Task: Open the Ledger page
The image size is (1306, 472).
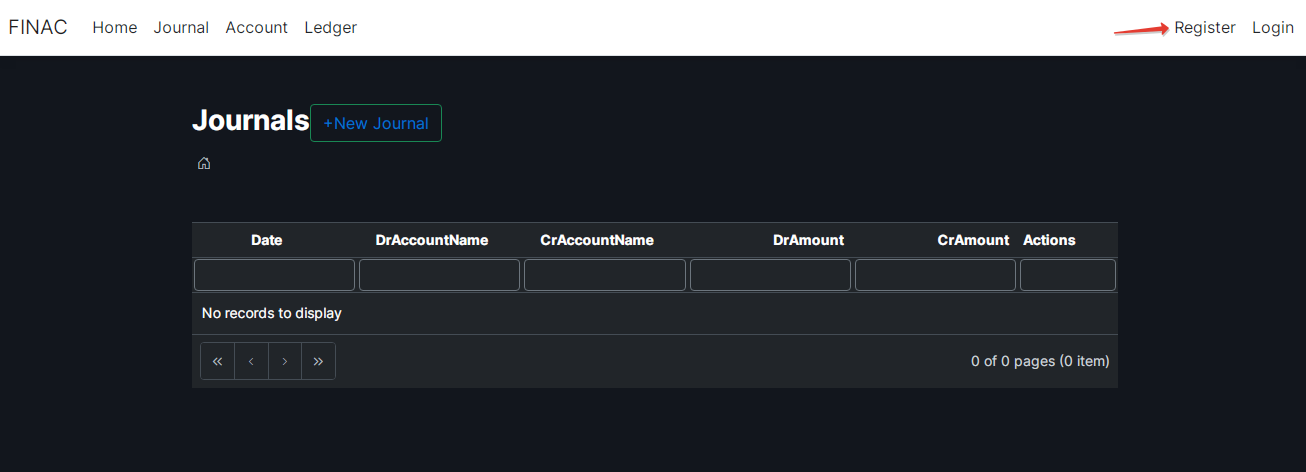Action: click(330, 27)
